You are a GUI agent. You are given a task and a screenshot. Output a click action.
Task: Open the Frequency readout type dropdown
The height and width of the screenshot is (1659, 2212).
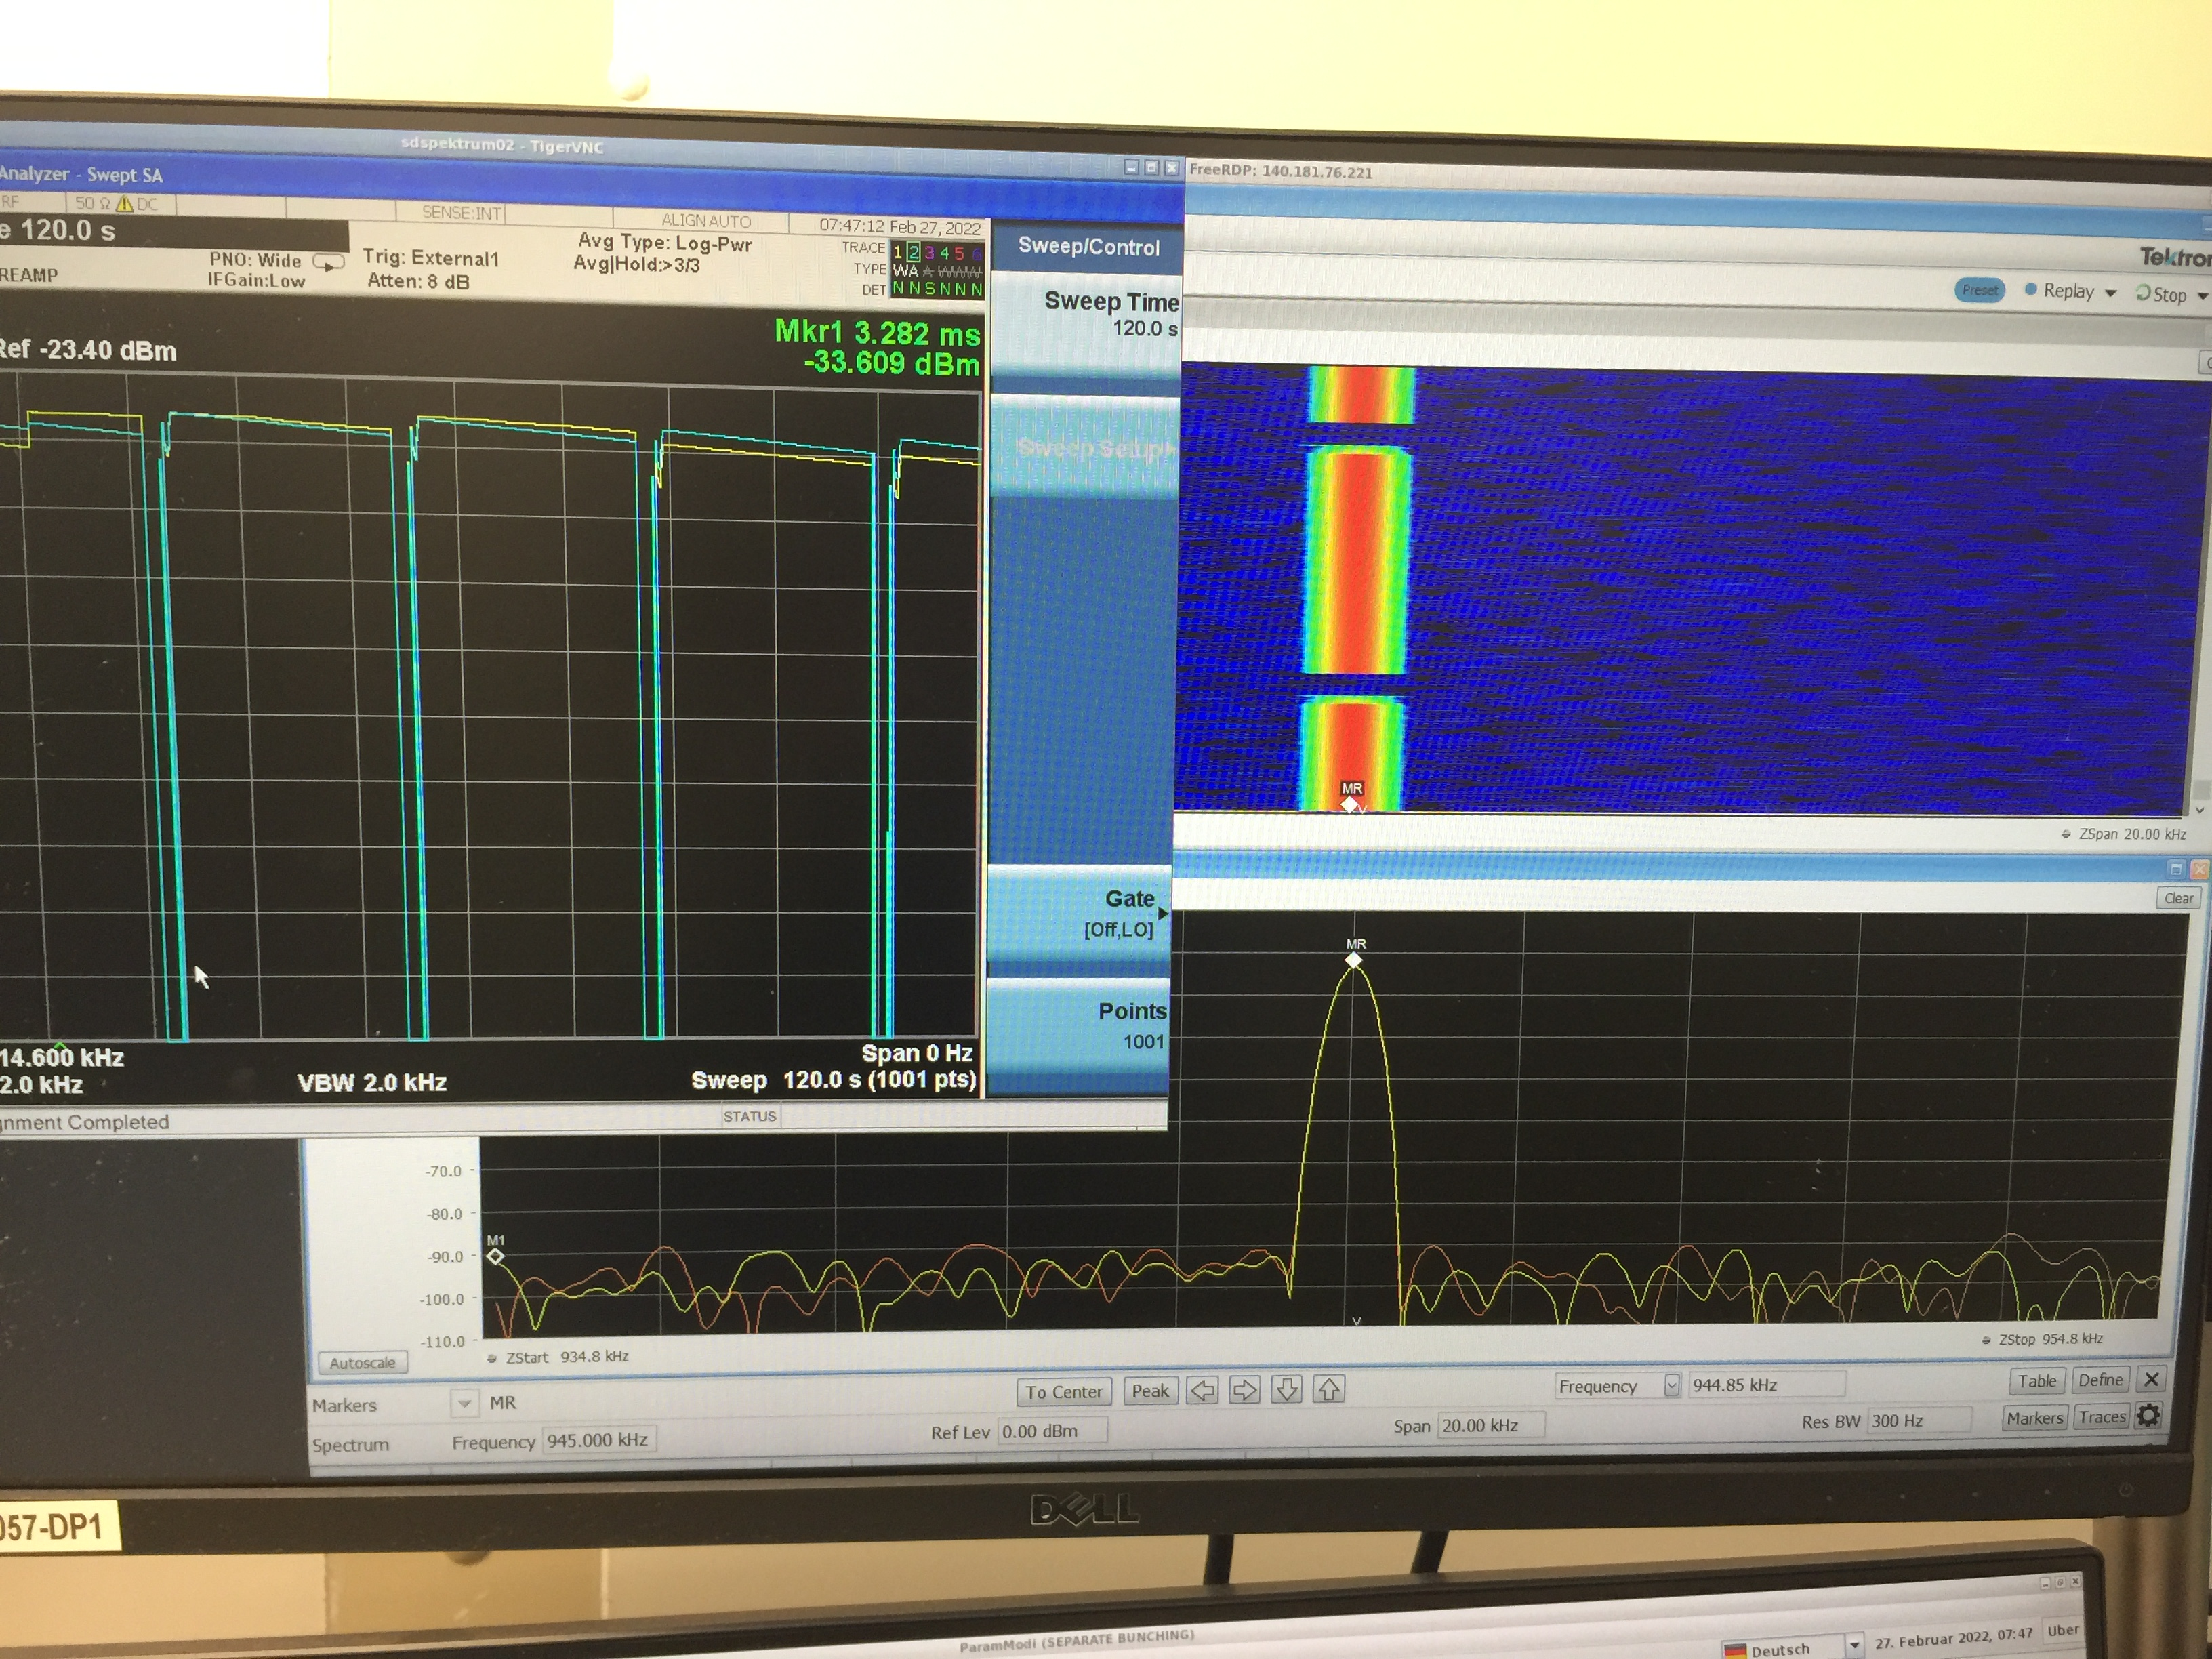1671,1385
